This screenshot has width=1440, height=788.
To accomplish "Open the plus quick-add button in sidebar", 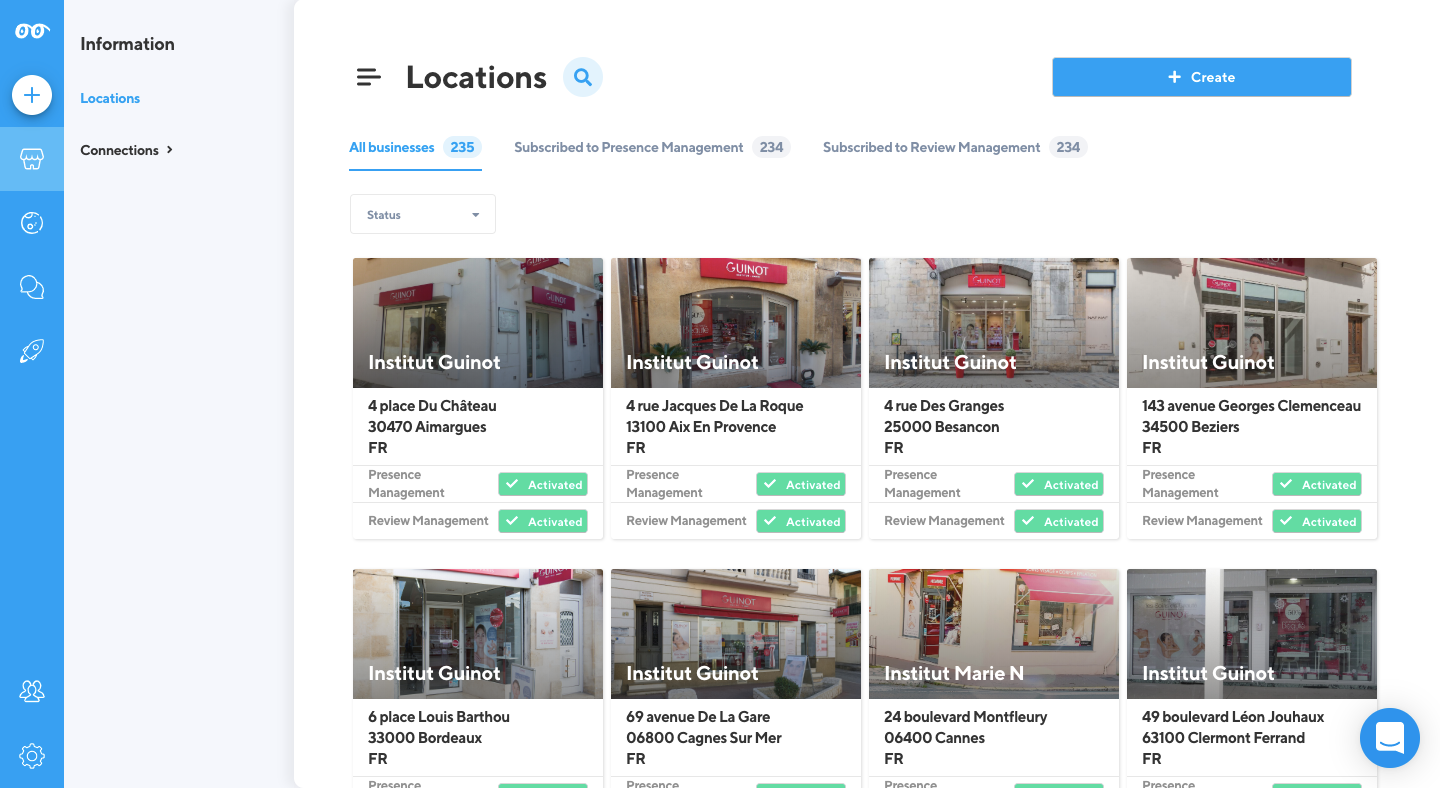I will pos(32,95).
